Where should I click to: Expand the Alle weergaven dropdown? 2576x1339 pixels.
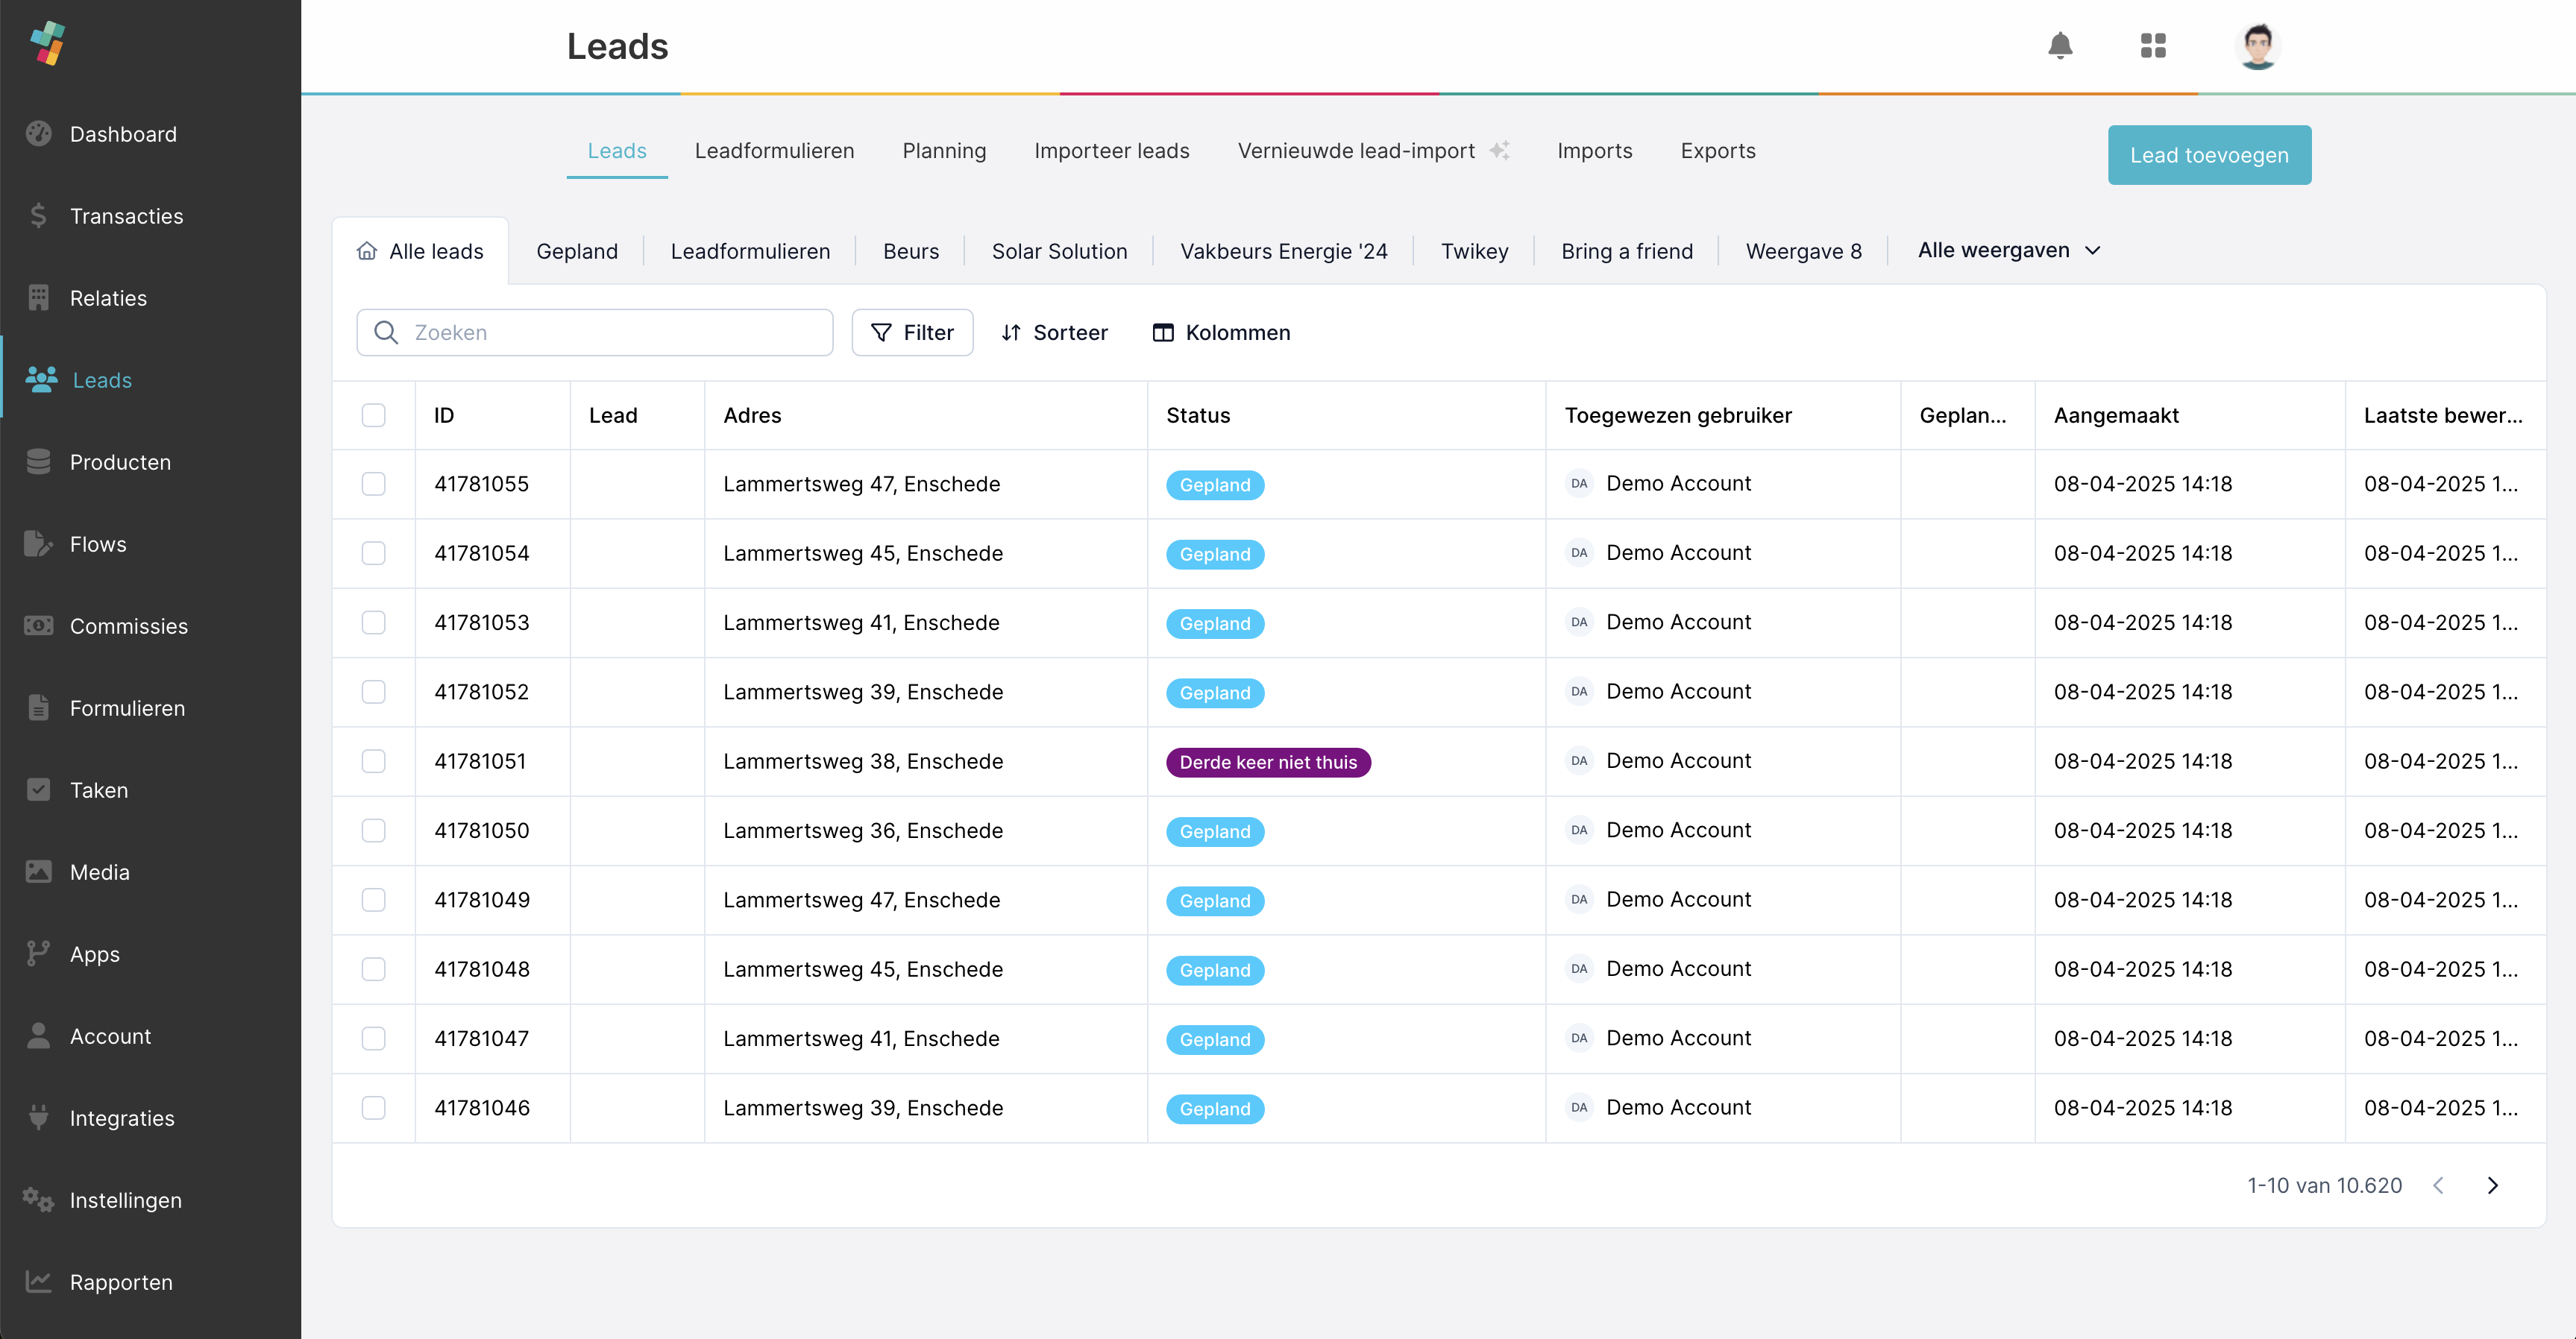2008,251
